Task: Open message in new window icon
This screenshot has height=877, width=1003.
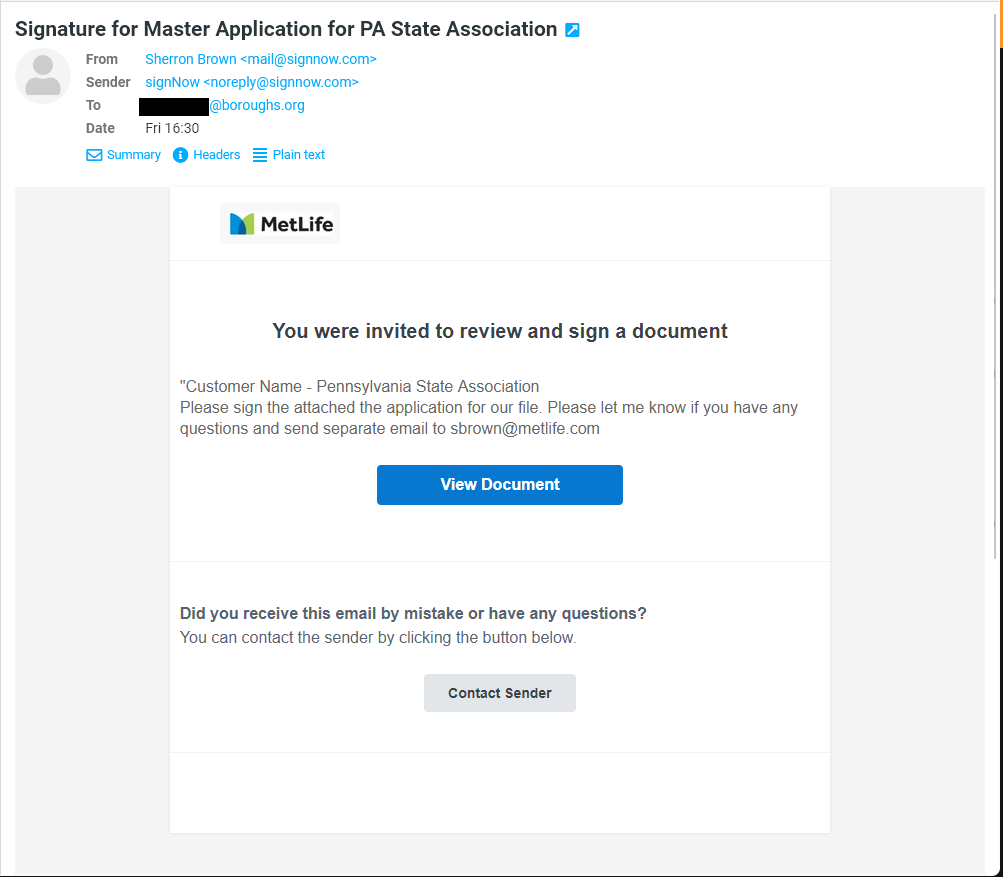Action: tap(573, 30)
